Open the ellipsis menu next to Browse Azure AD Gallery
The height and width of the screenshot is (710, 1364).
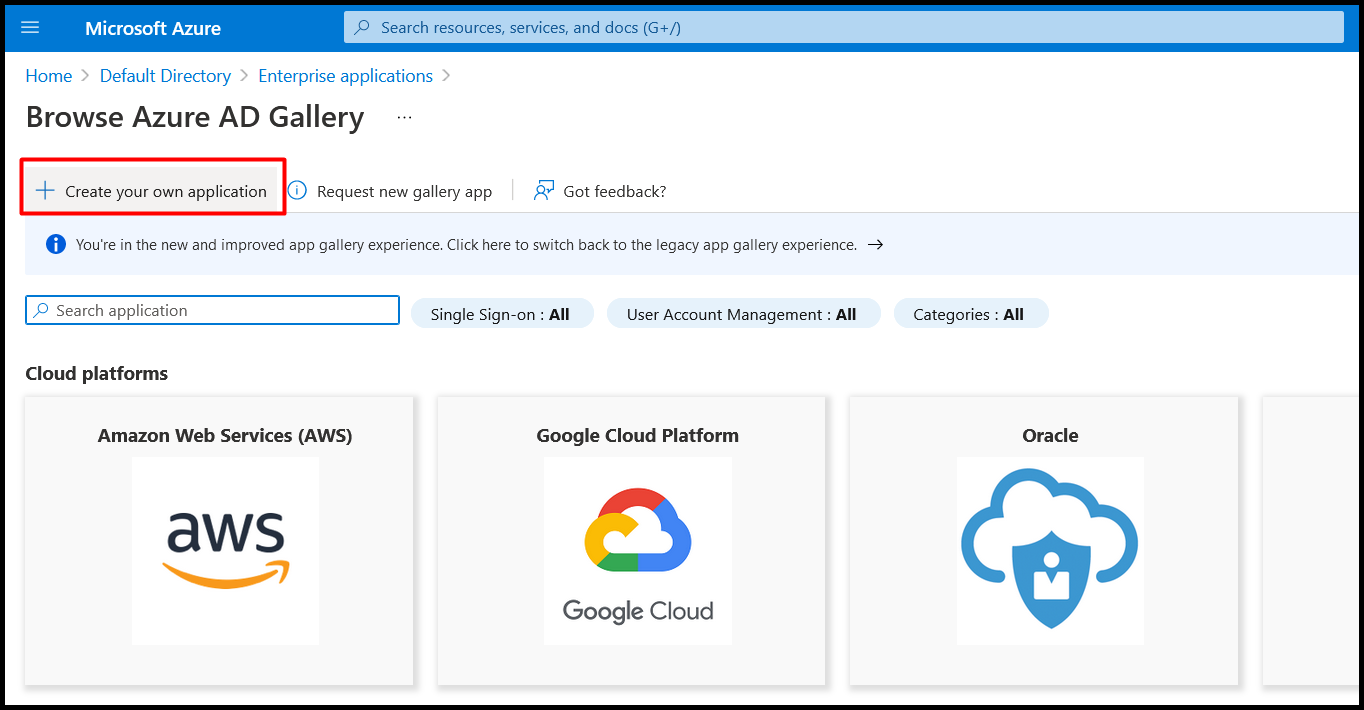pos(404,117)
